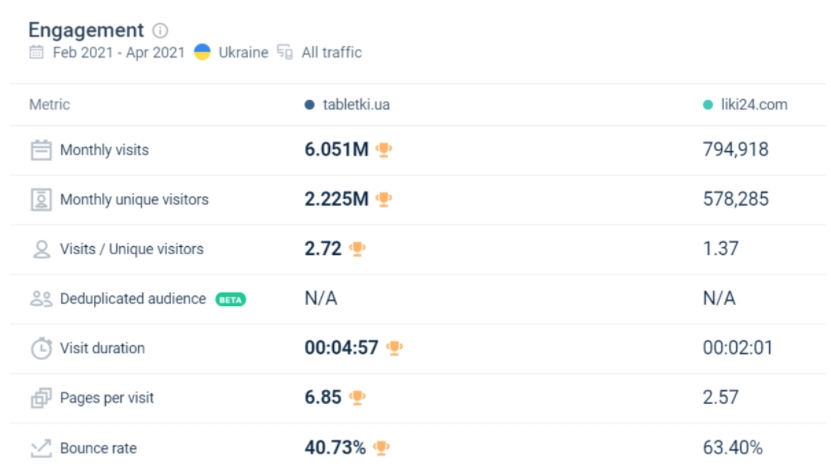Select the 794,918 monthly visits value
831x475 pixels.
[736, 150]
